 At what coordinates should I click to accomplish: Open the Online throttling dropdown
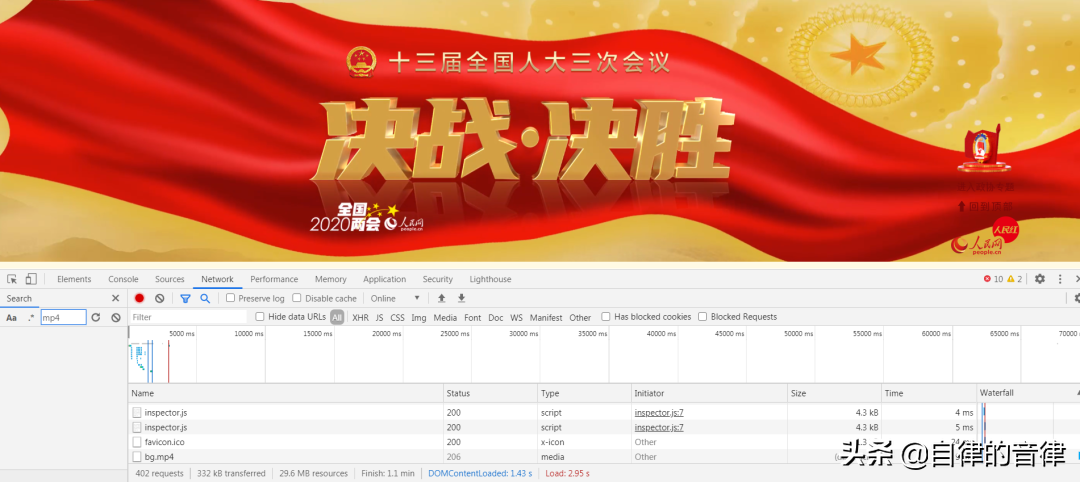coord(396,298)
